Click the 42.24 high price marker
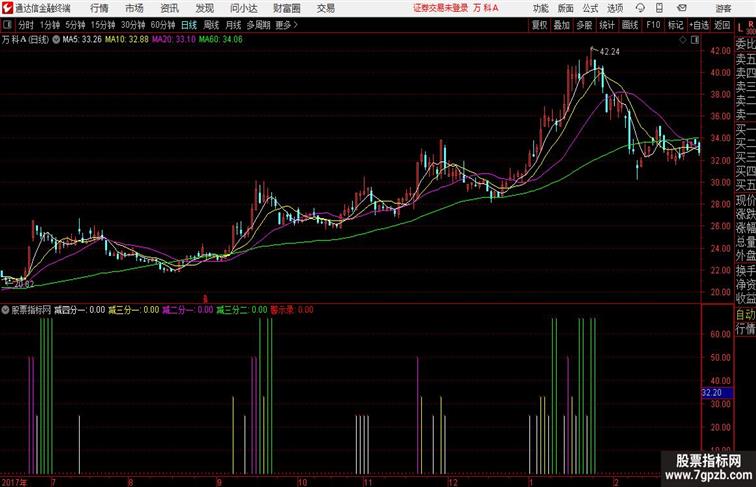Viewport: 756px width, 487px height. pos(610,52)
